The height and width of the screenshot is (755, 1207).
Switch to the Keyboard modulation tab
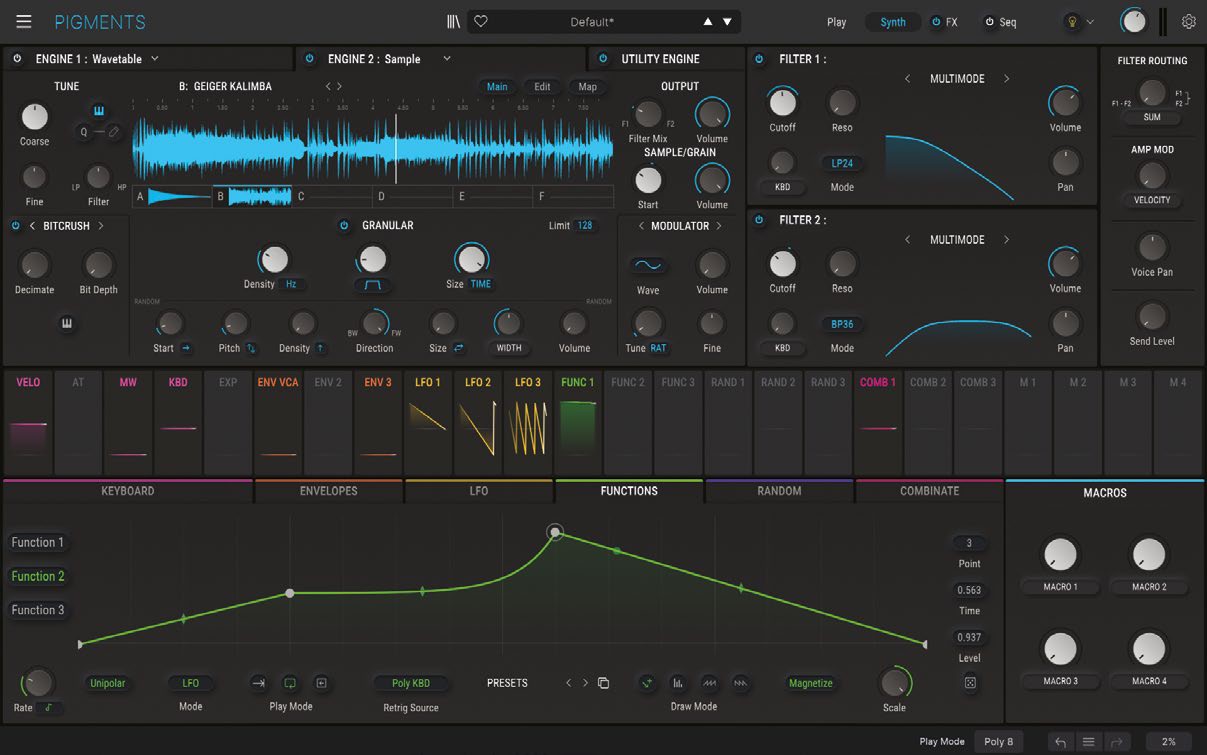point(128,491)
